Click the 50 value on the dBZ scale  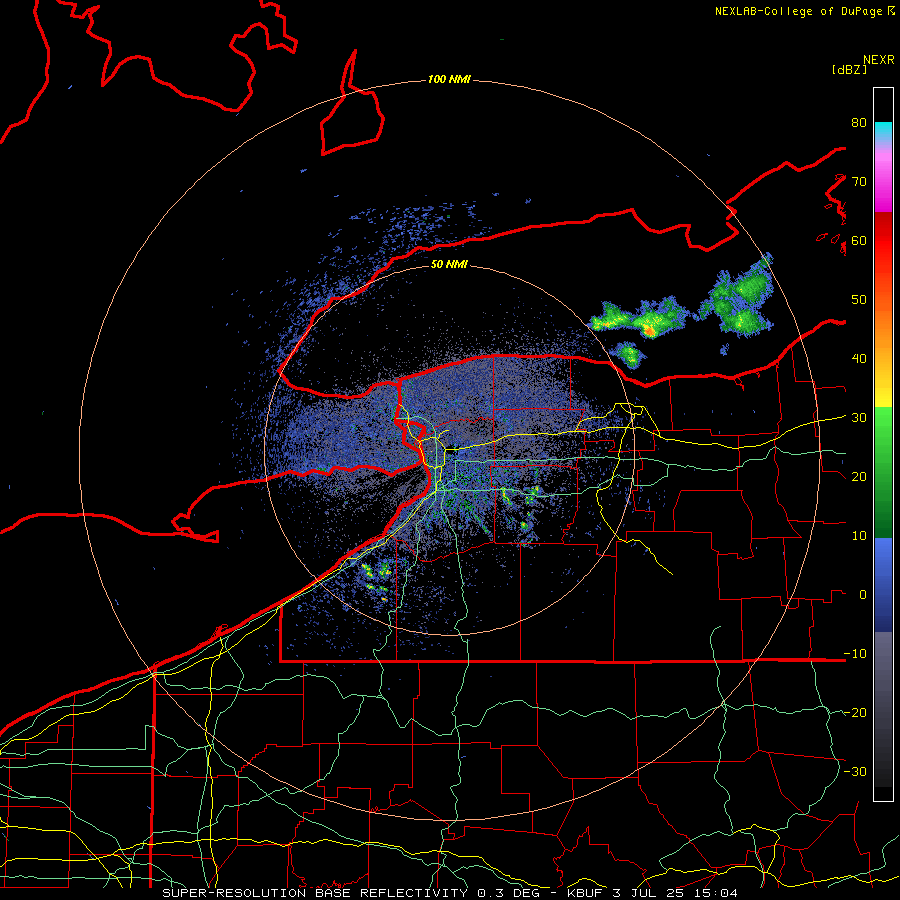[x=859, y=300]
